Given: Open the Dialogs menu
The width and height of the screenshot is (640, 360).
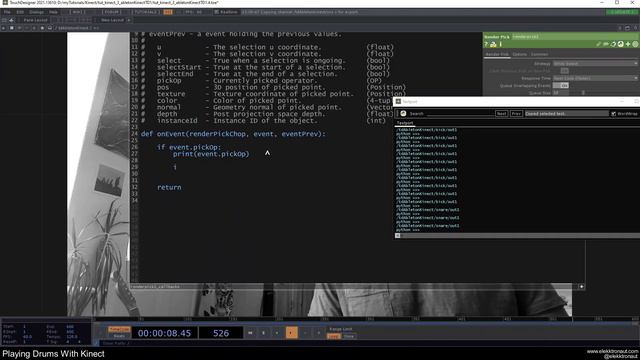Looking at the screenshot, I should (36, 12).
